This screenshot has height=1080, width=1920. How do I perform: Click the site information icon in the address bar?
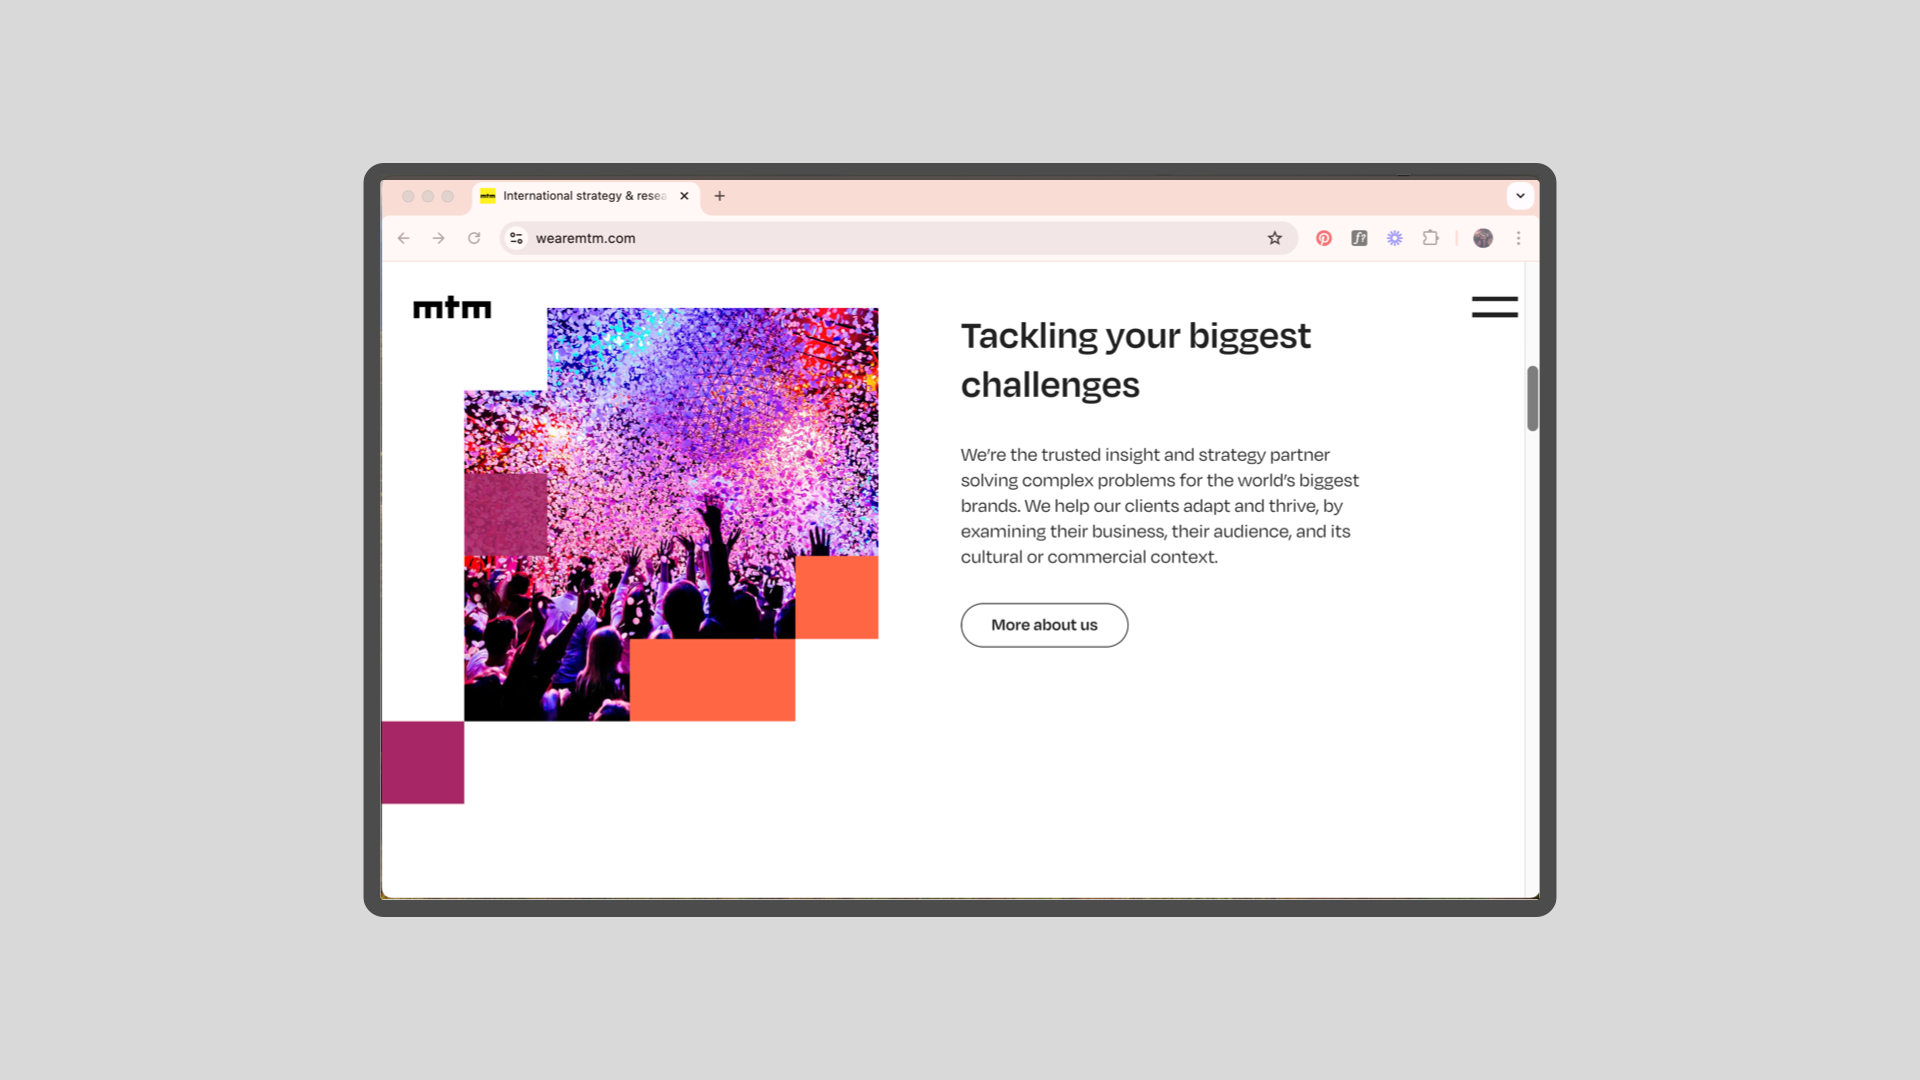coord(516,238)
